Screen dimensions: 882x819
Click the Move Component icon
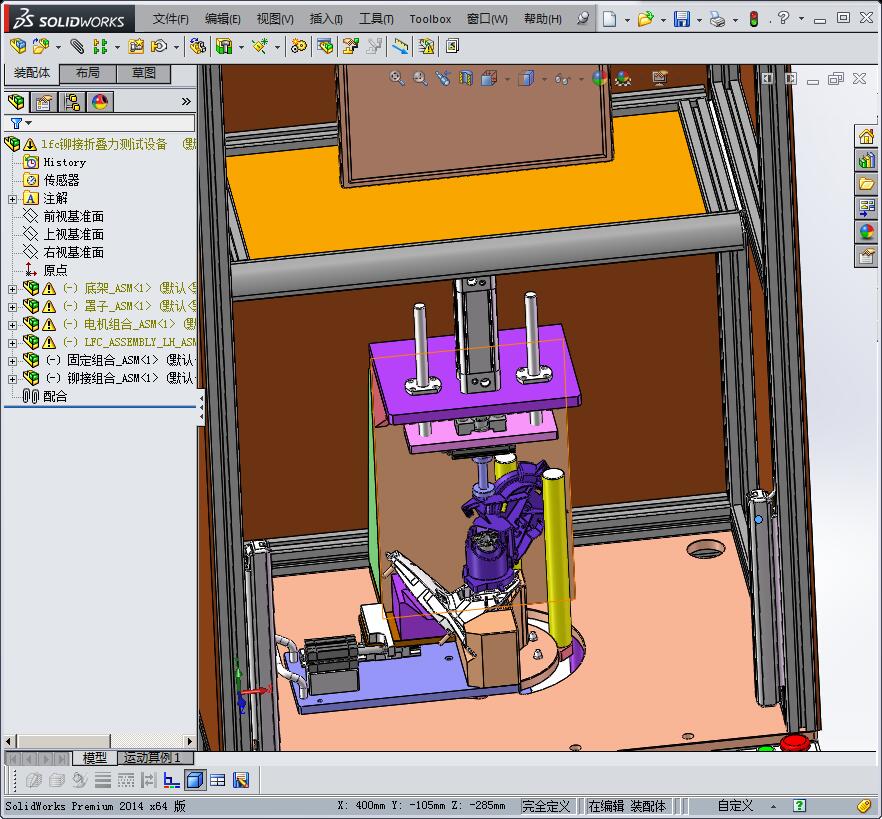[159, 46]
